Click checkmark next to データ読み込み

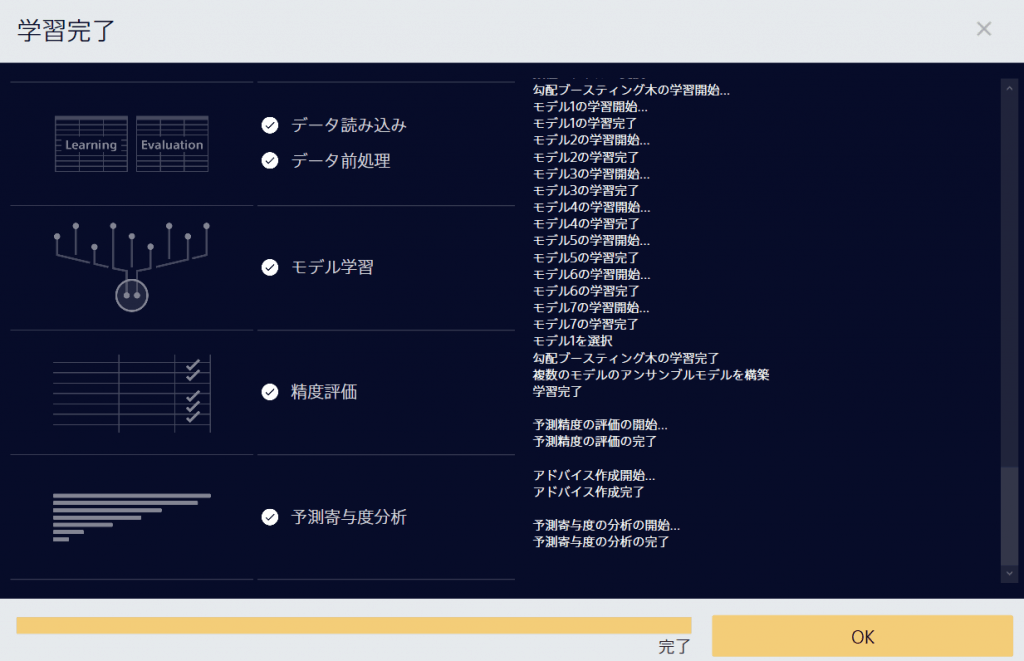269,125
